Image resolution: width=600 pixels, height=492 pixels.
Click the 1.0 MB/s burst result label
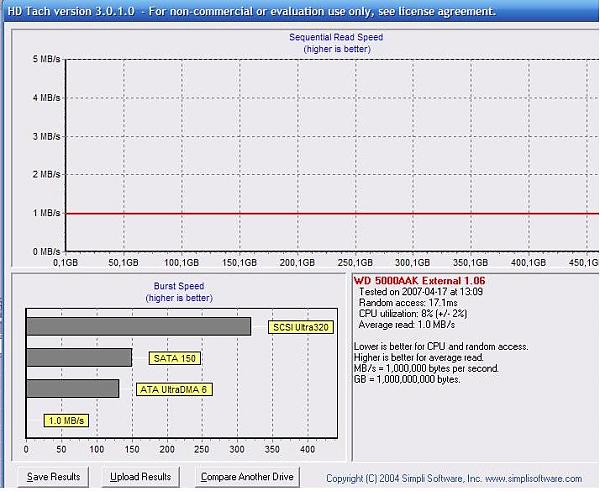coord(66,420)
